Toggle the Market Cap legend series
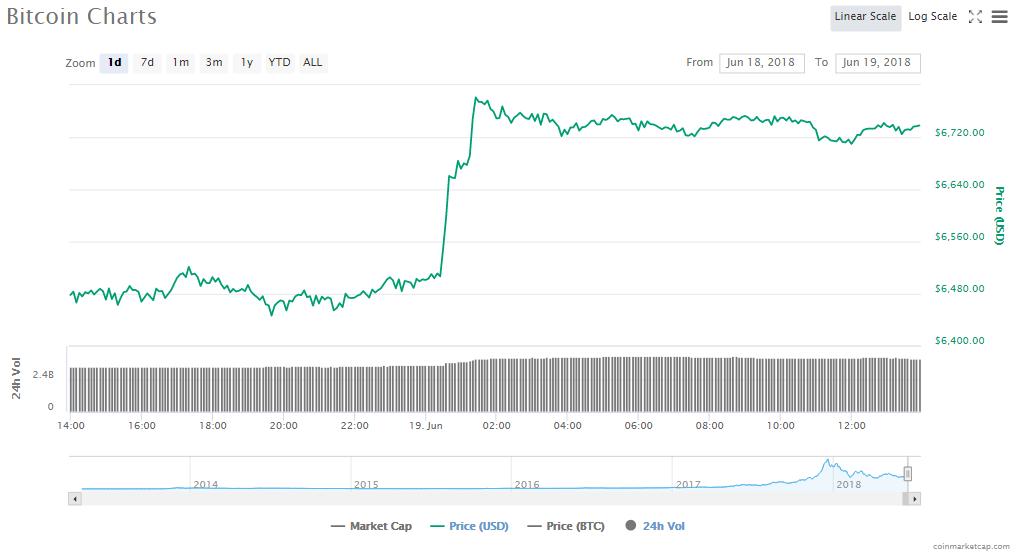Image resolution: width=1019 pixels, height=558 pixels. (x=369, y=526)
